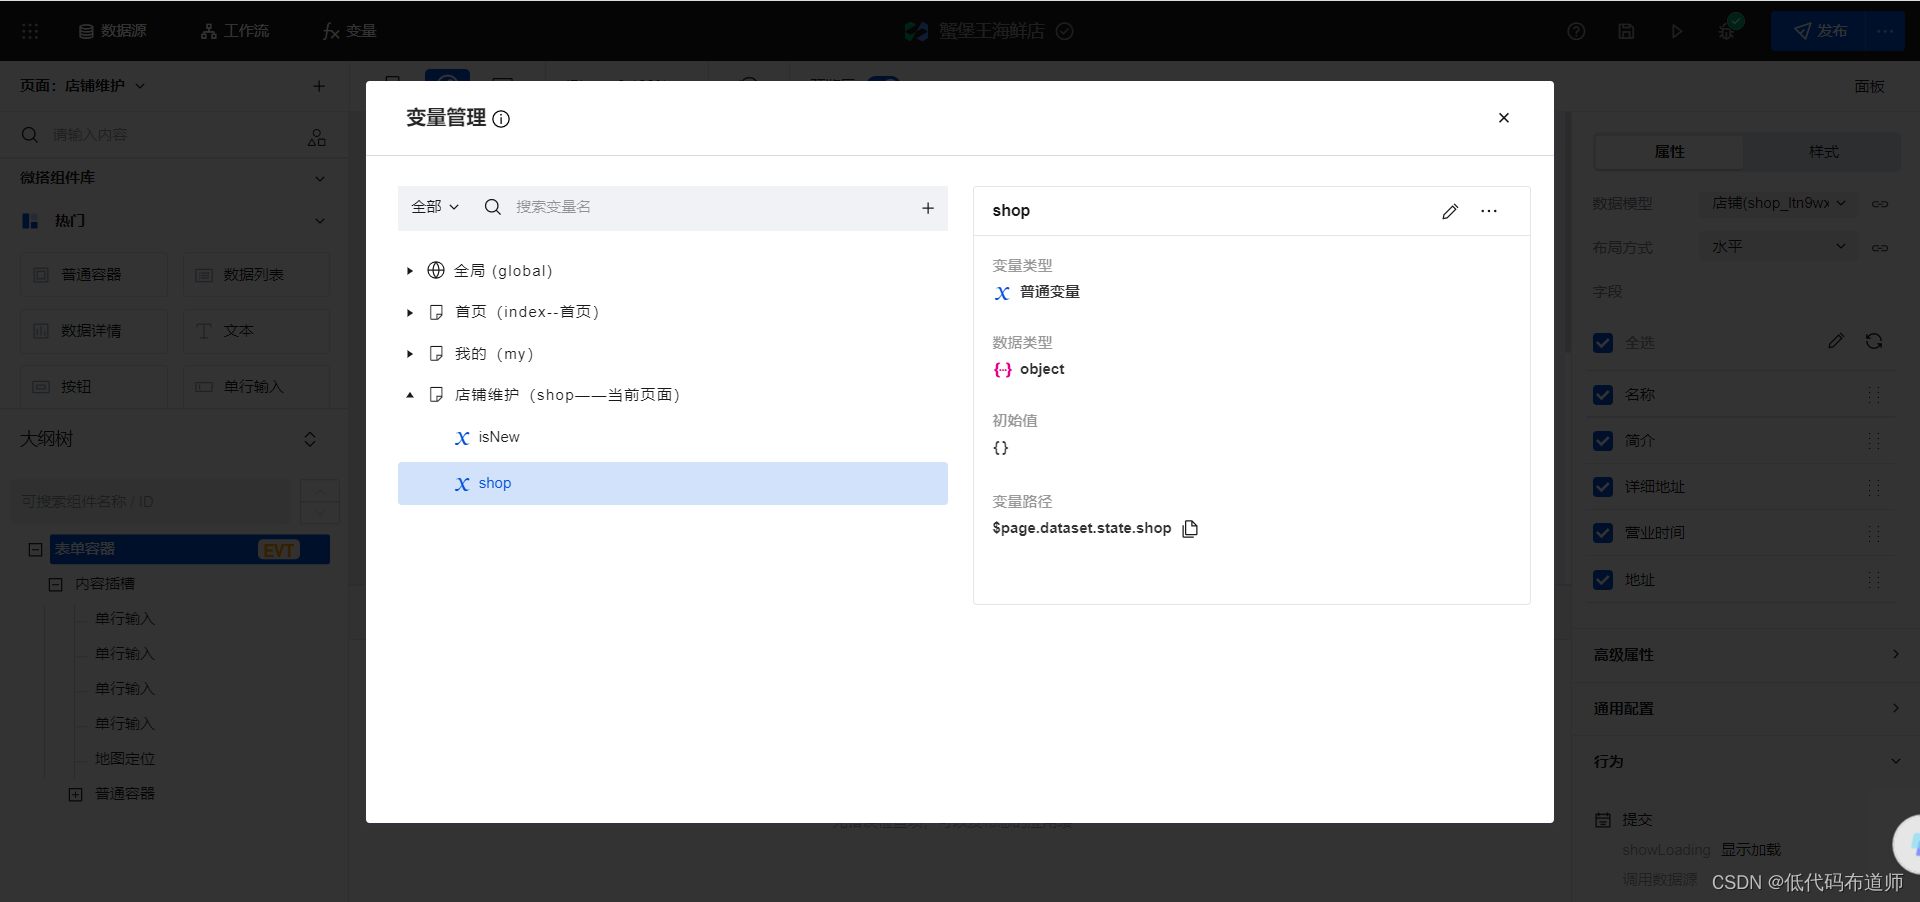Select 地图定位 in outline tree
The image size is (1920, 902).
pos(125,759)
